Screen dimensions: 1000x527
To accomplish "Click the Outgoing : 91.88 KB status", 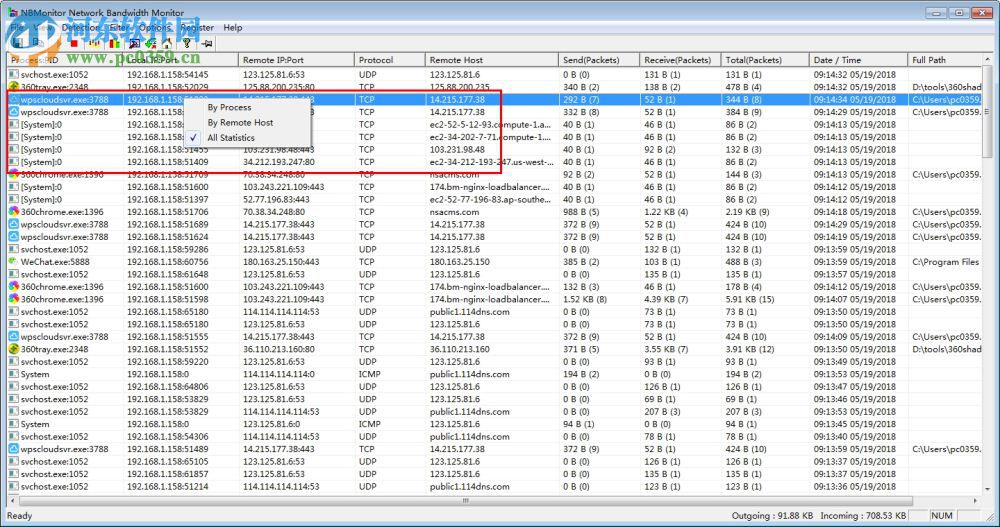I will [x=772, y=516].
